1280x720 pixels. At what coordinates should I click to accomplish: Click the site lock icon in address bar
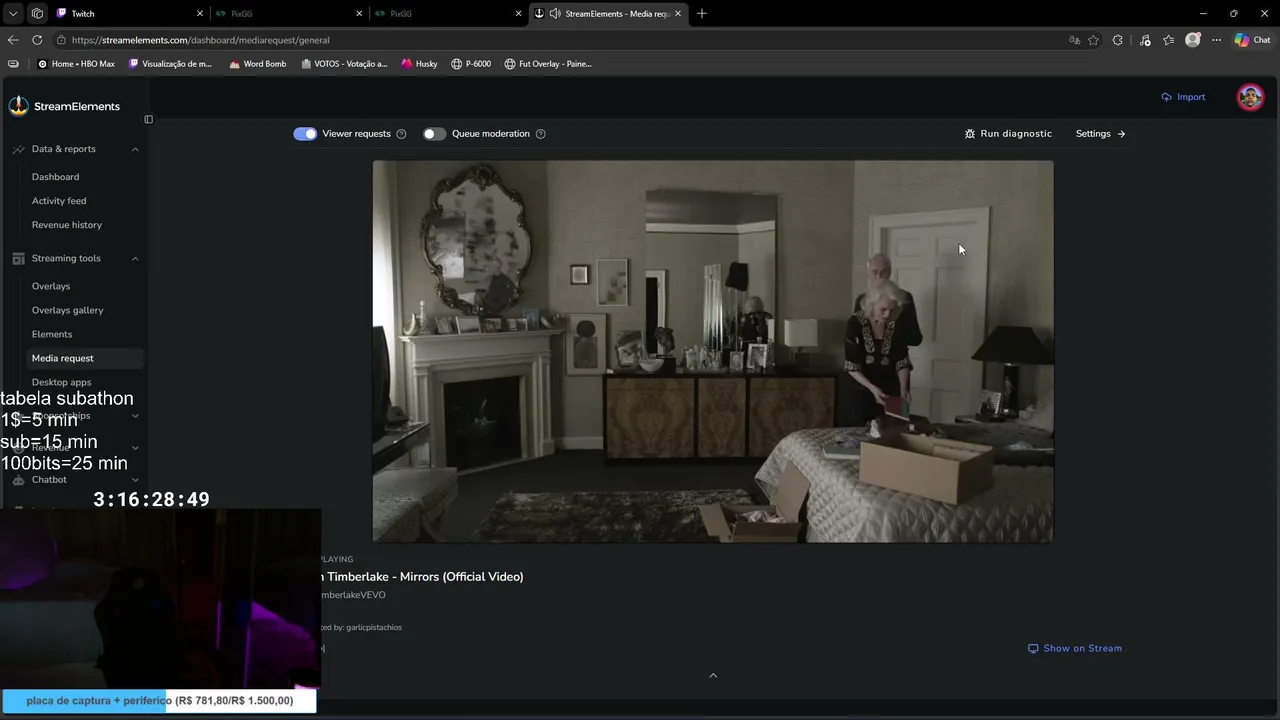pyautogui.click(x=61, y=40)
